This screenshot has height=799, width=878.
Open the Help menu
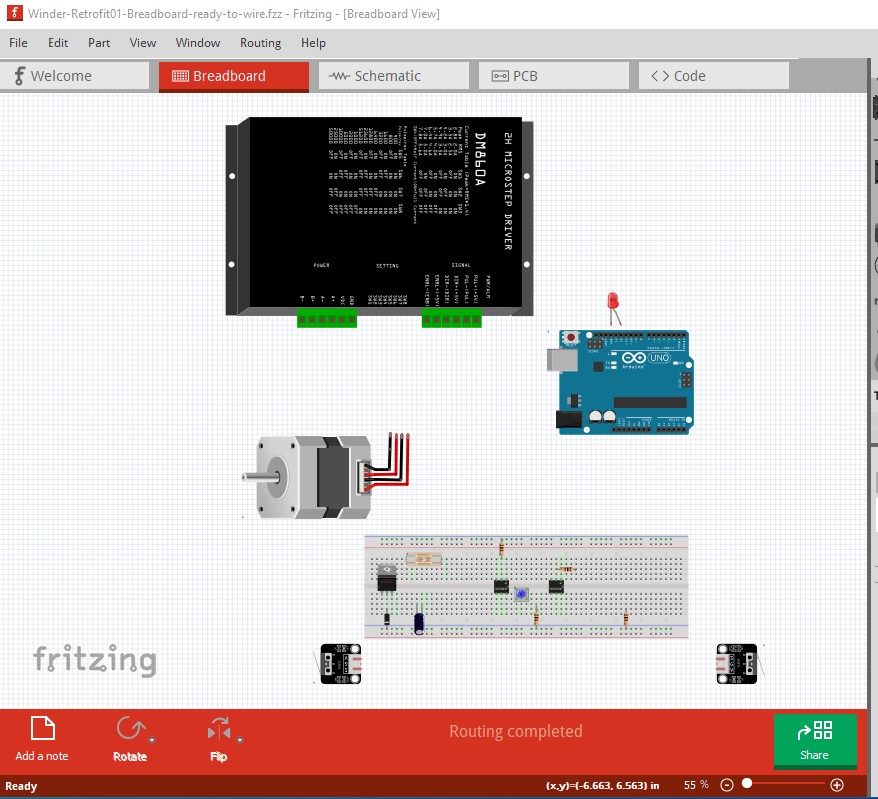(313, 43)
